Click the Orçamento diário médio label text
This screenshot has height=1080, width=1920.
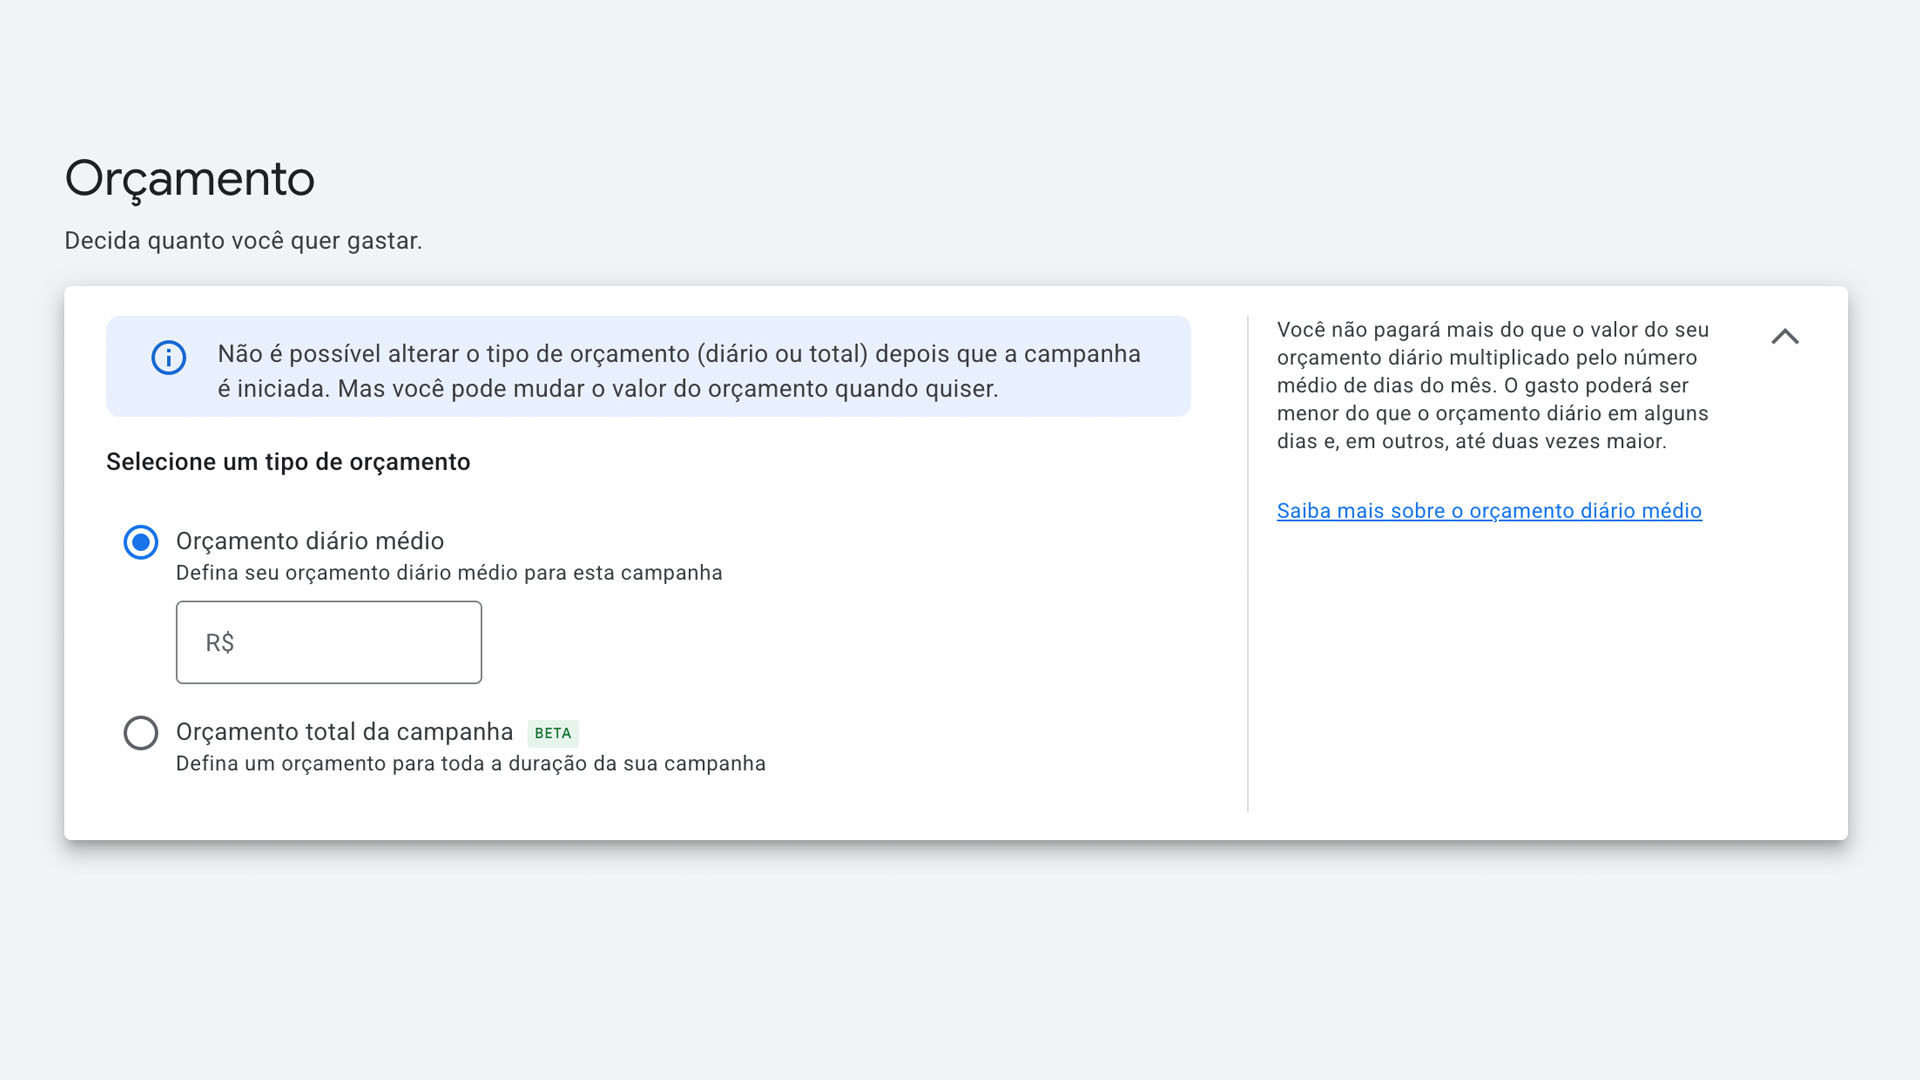(310, 541)
